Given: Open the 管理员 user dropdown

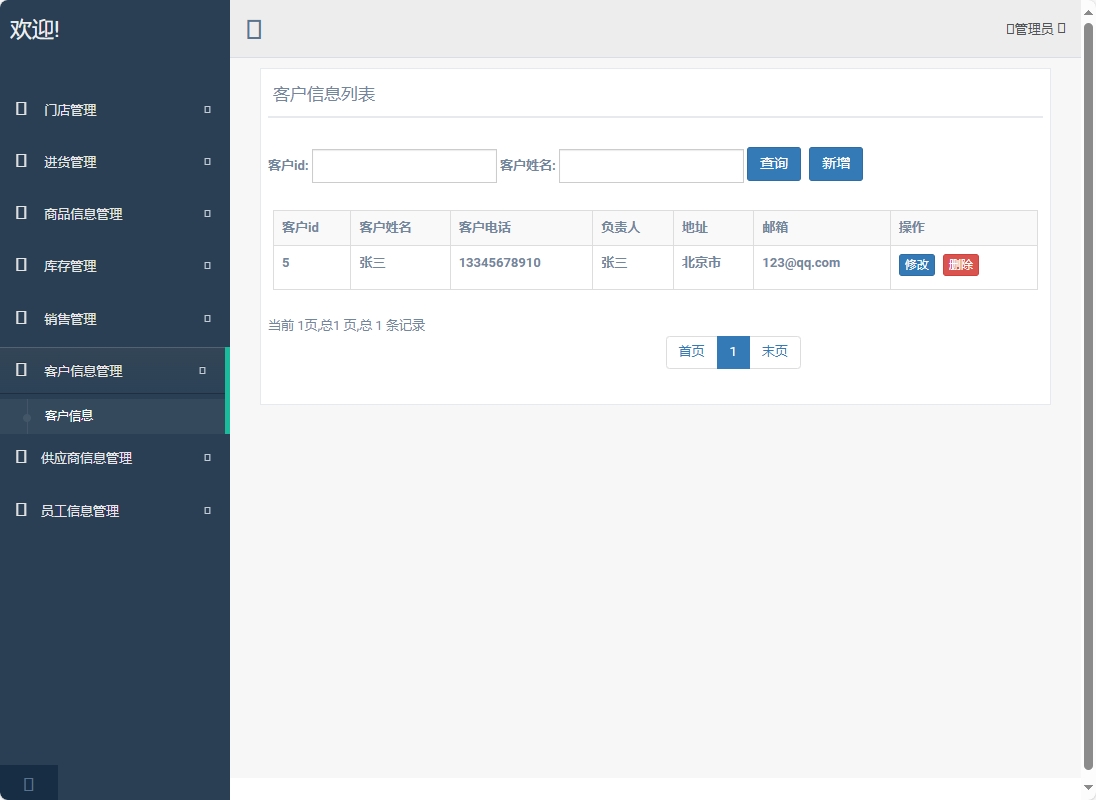Looking at the screenshot, I should coord(1035,27).
